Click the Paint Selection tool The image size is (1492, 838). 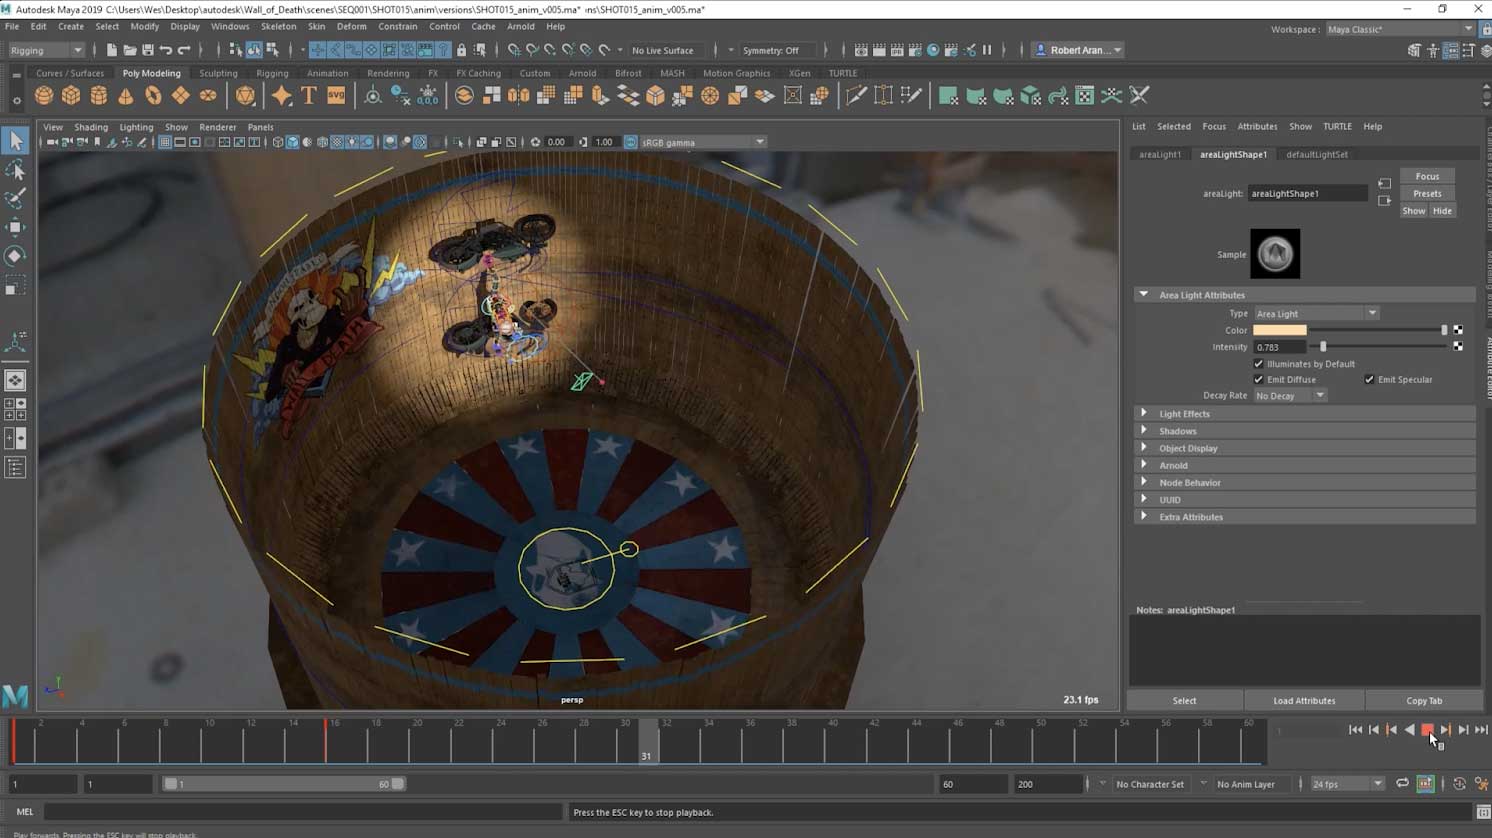click(x=15, y=199)
